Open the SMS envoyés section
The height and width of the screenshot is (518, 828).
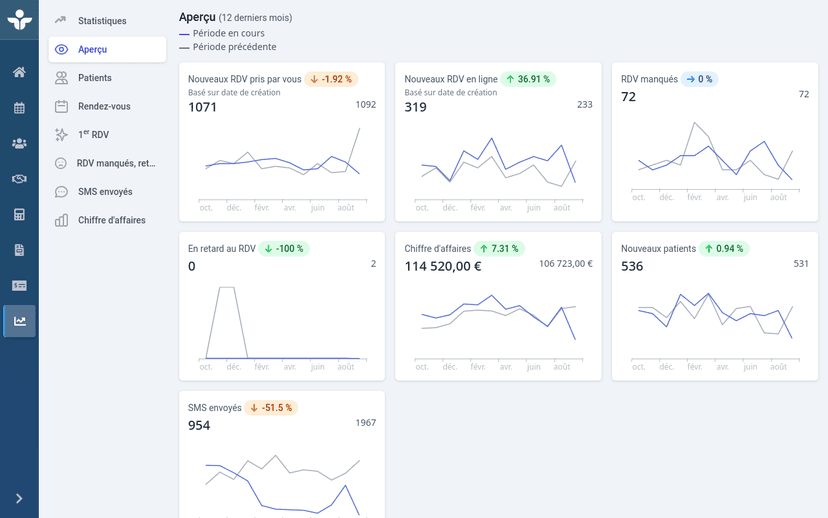coord(107,191)
